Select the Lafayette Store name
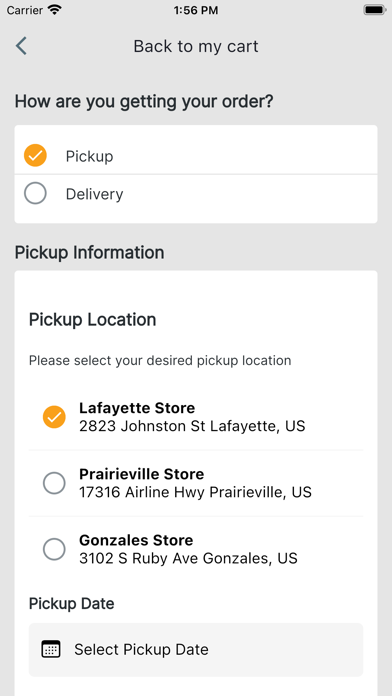 (137, 407)
